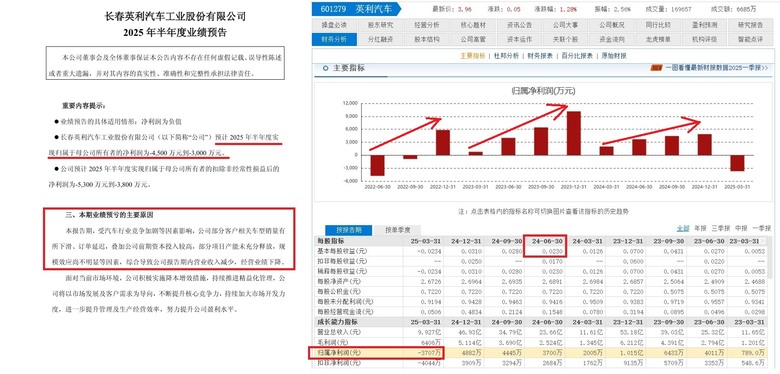Open the 百分比报表 sub-navigation link
Viewport: 780px width, 374px height.
coord(577,56)
